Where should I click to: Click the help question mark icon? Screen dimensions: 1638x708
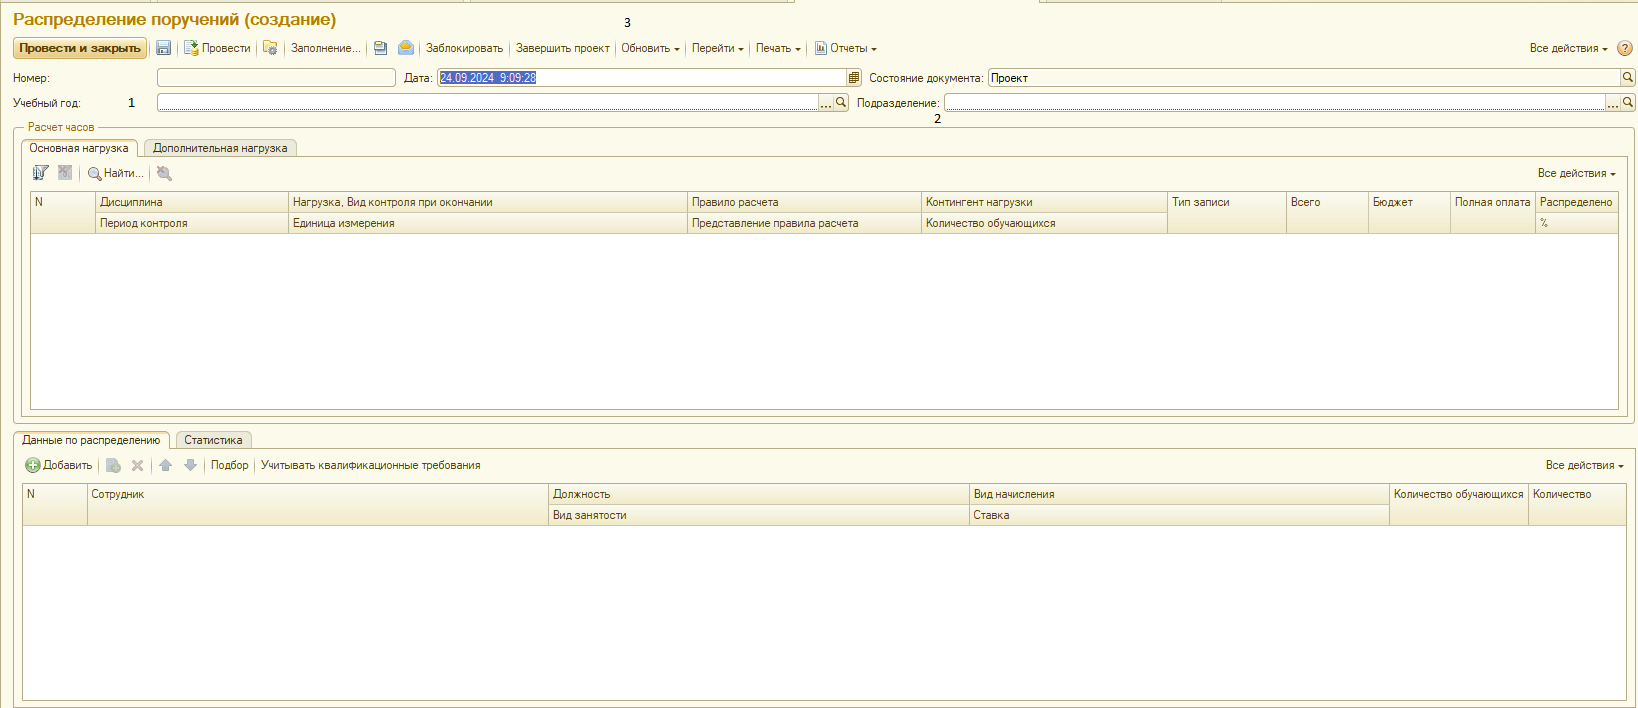1625,48
